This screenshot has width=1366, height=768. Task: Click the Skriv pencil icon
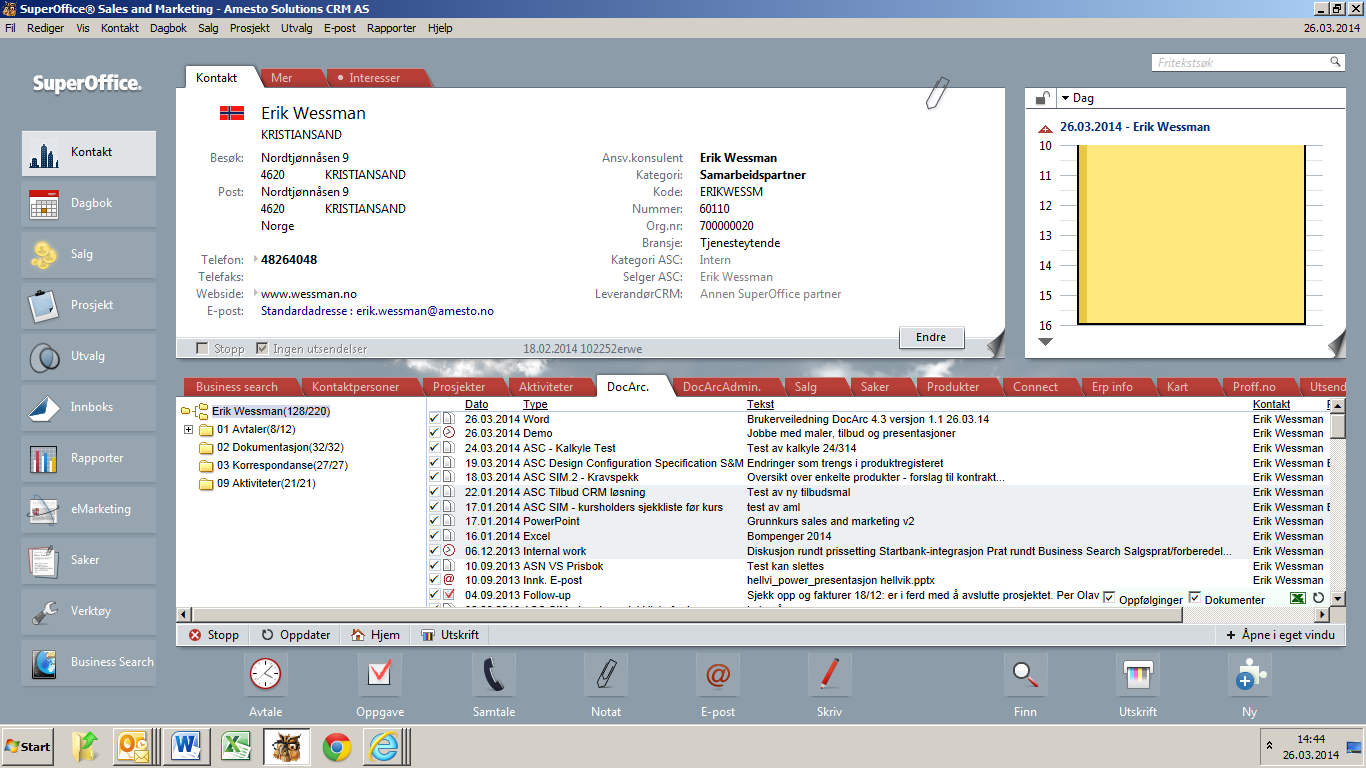pyautogui.click(x=830, y=675)
